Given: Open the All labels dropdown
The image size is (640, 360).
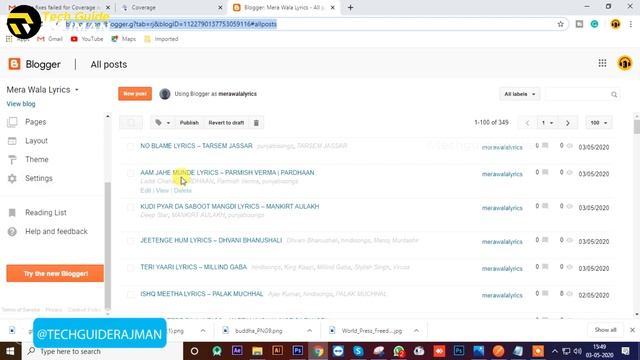Looking at the screenshot, I should [x=519, y=94].
